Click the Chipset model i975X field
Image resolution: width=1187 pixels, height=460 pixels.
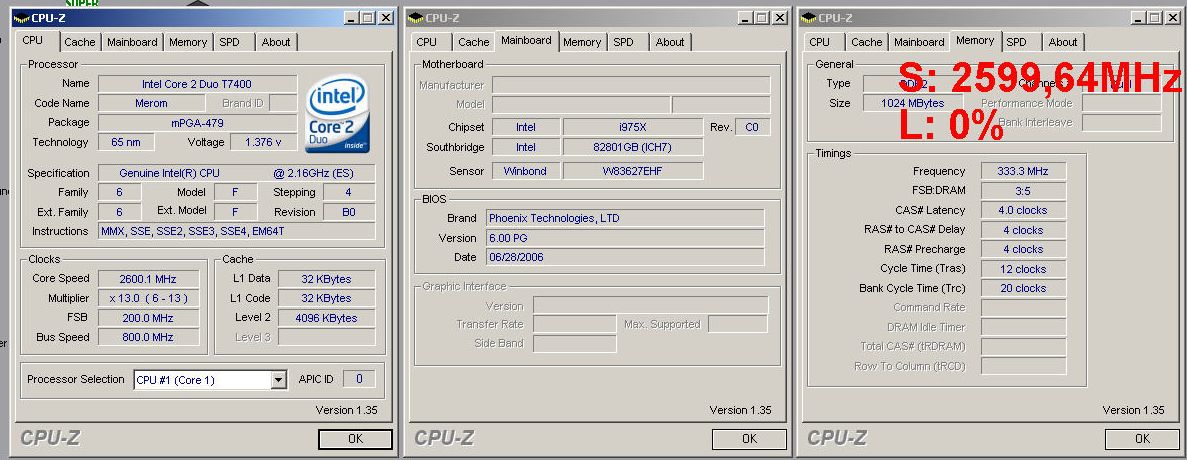pyautogui.click(x=633, y=128)
